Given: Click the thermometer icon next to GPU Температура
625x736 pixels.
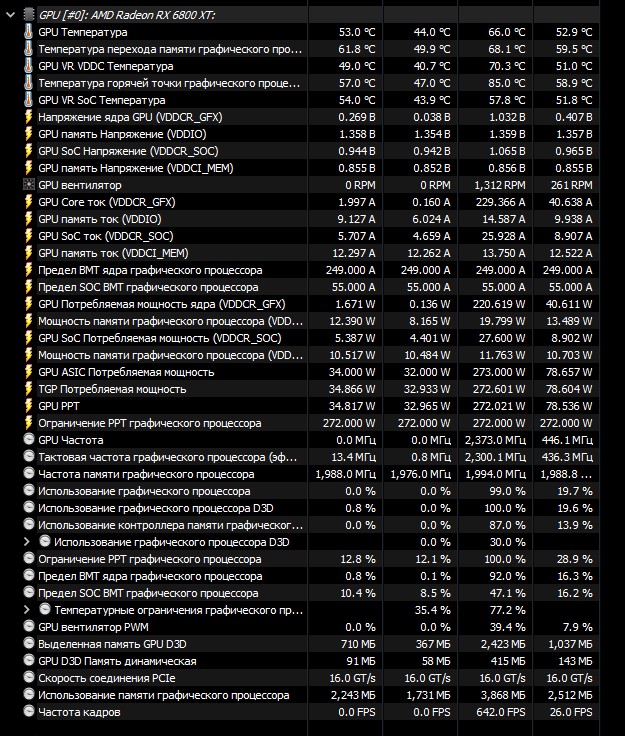Looking at the screenshot, I should click(29, 32).
